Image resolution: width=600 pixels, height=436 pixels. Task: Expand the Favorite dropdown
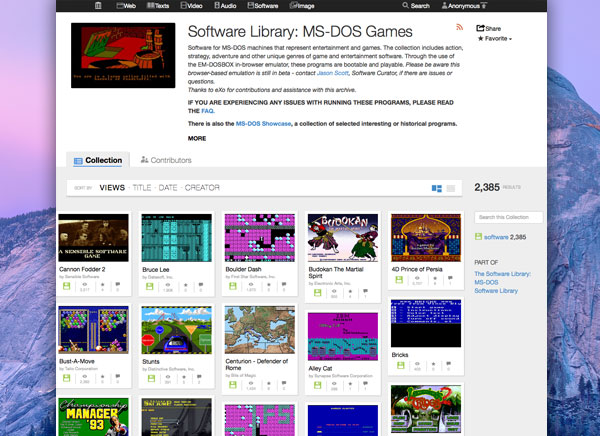tap(495, 39)
